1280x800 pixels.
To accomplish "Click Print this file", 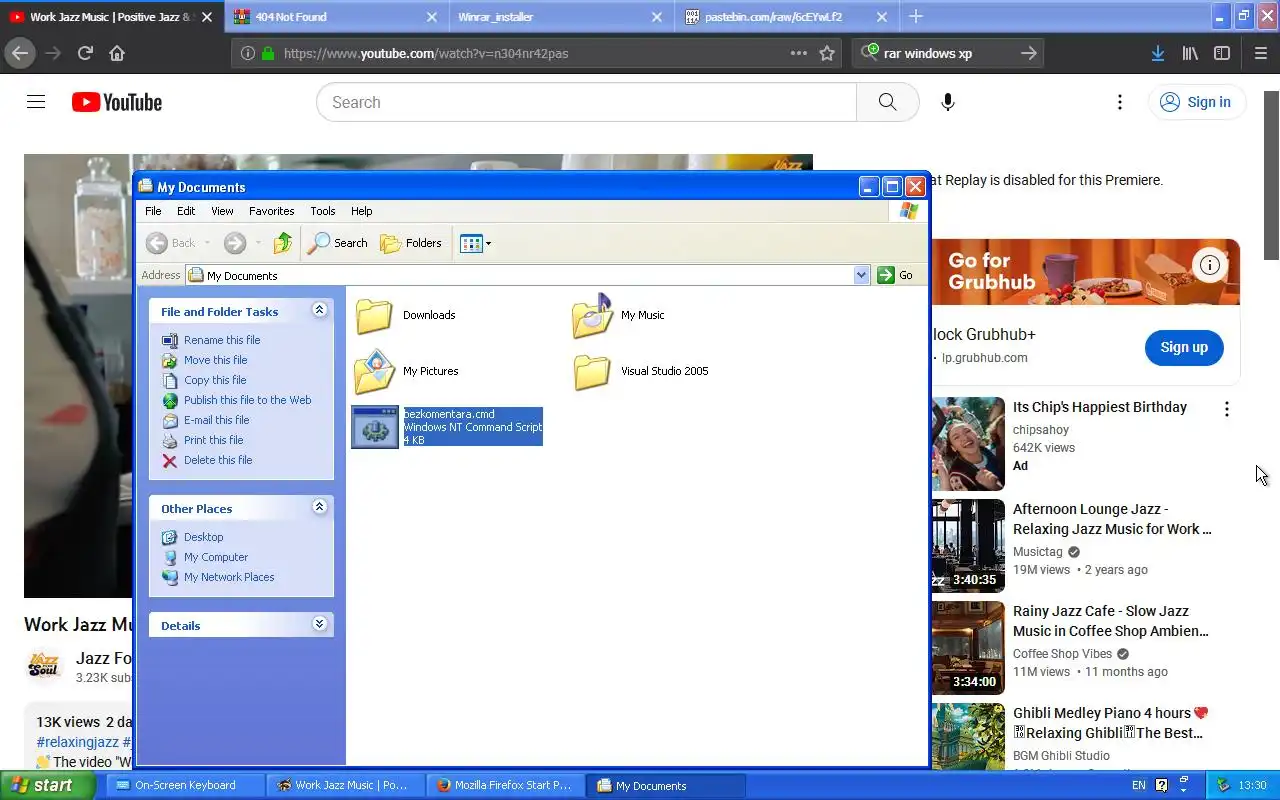I will [x=202, y=440].
